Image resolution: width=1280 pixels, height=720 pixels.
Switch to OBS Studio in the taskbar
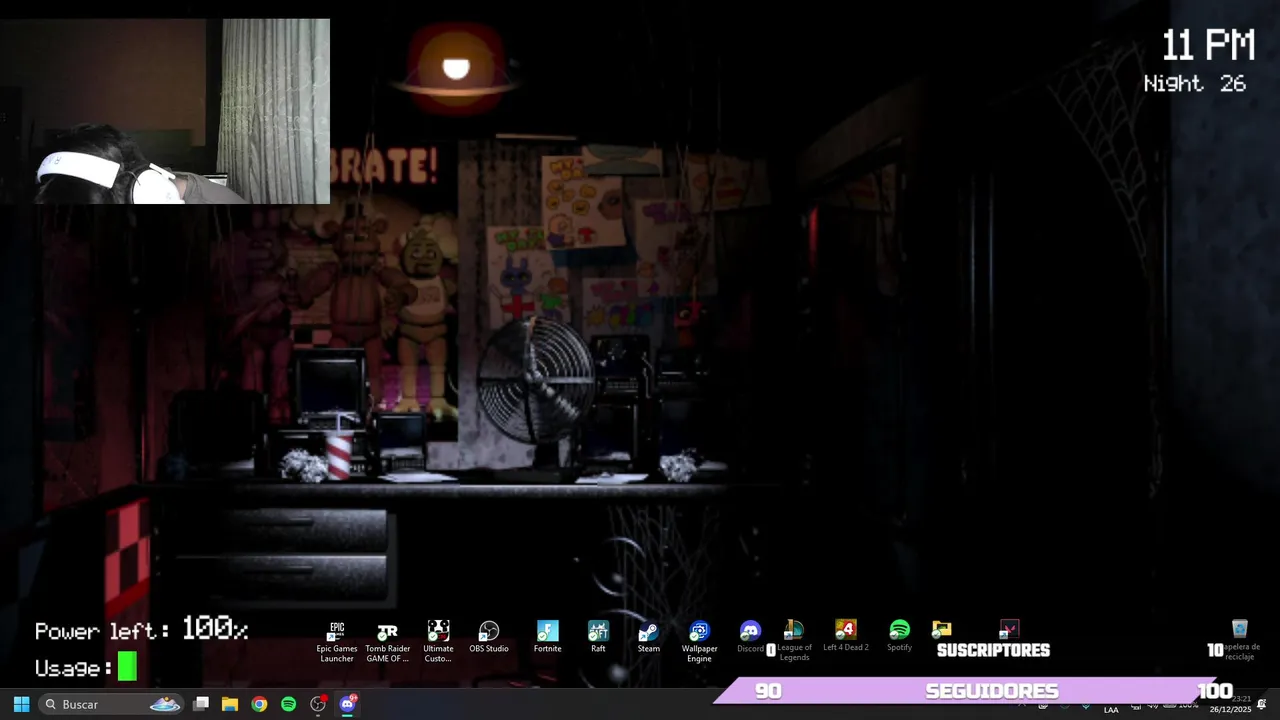click(x=318, y=704)
